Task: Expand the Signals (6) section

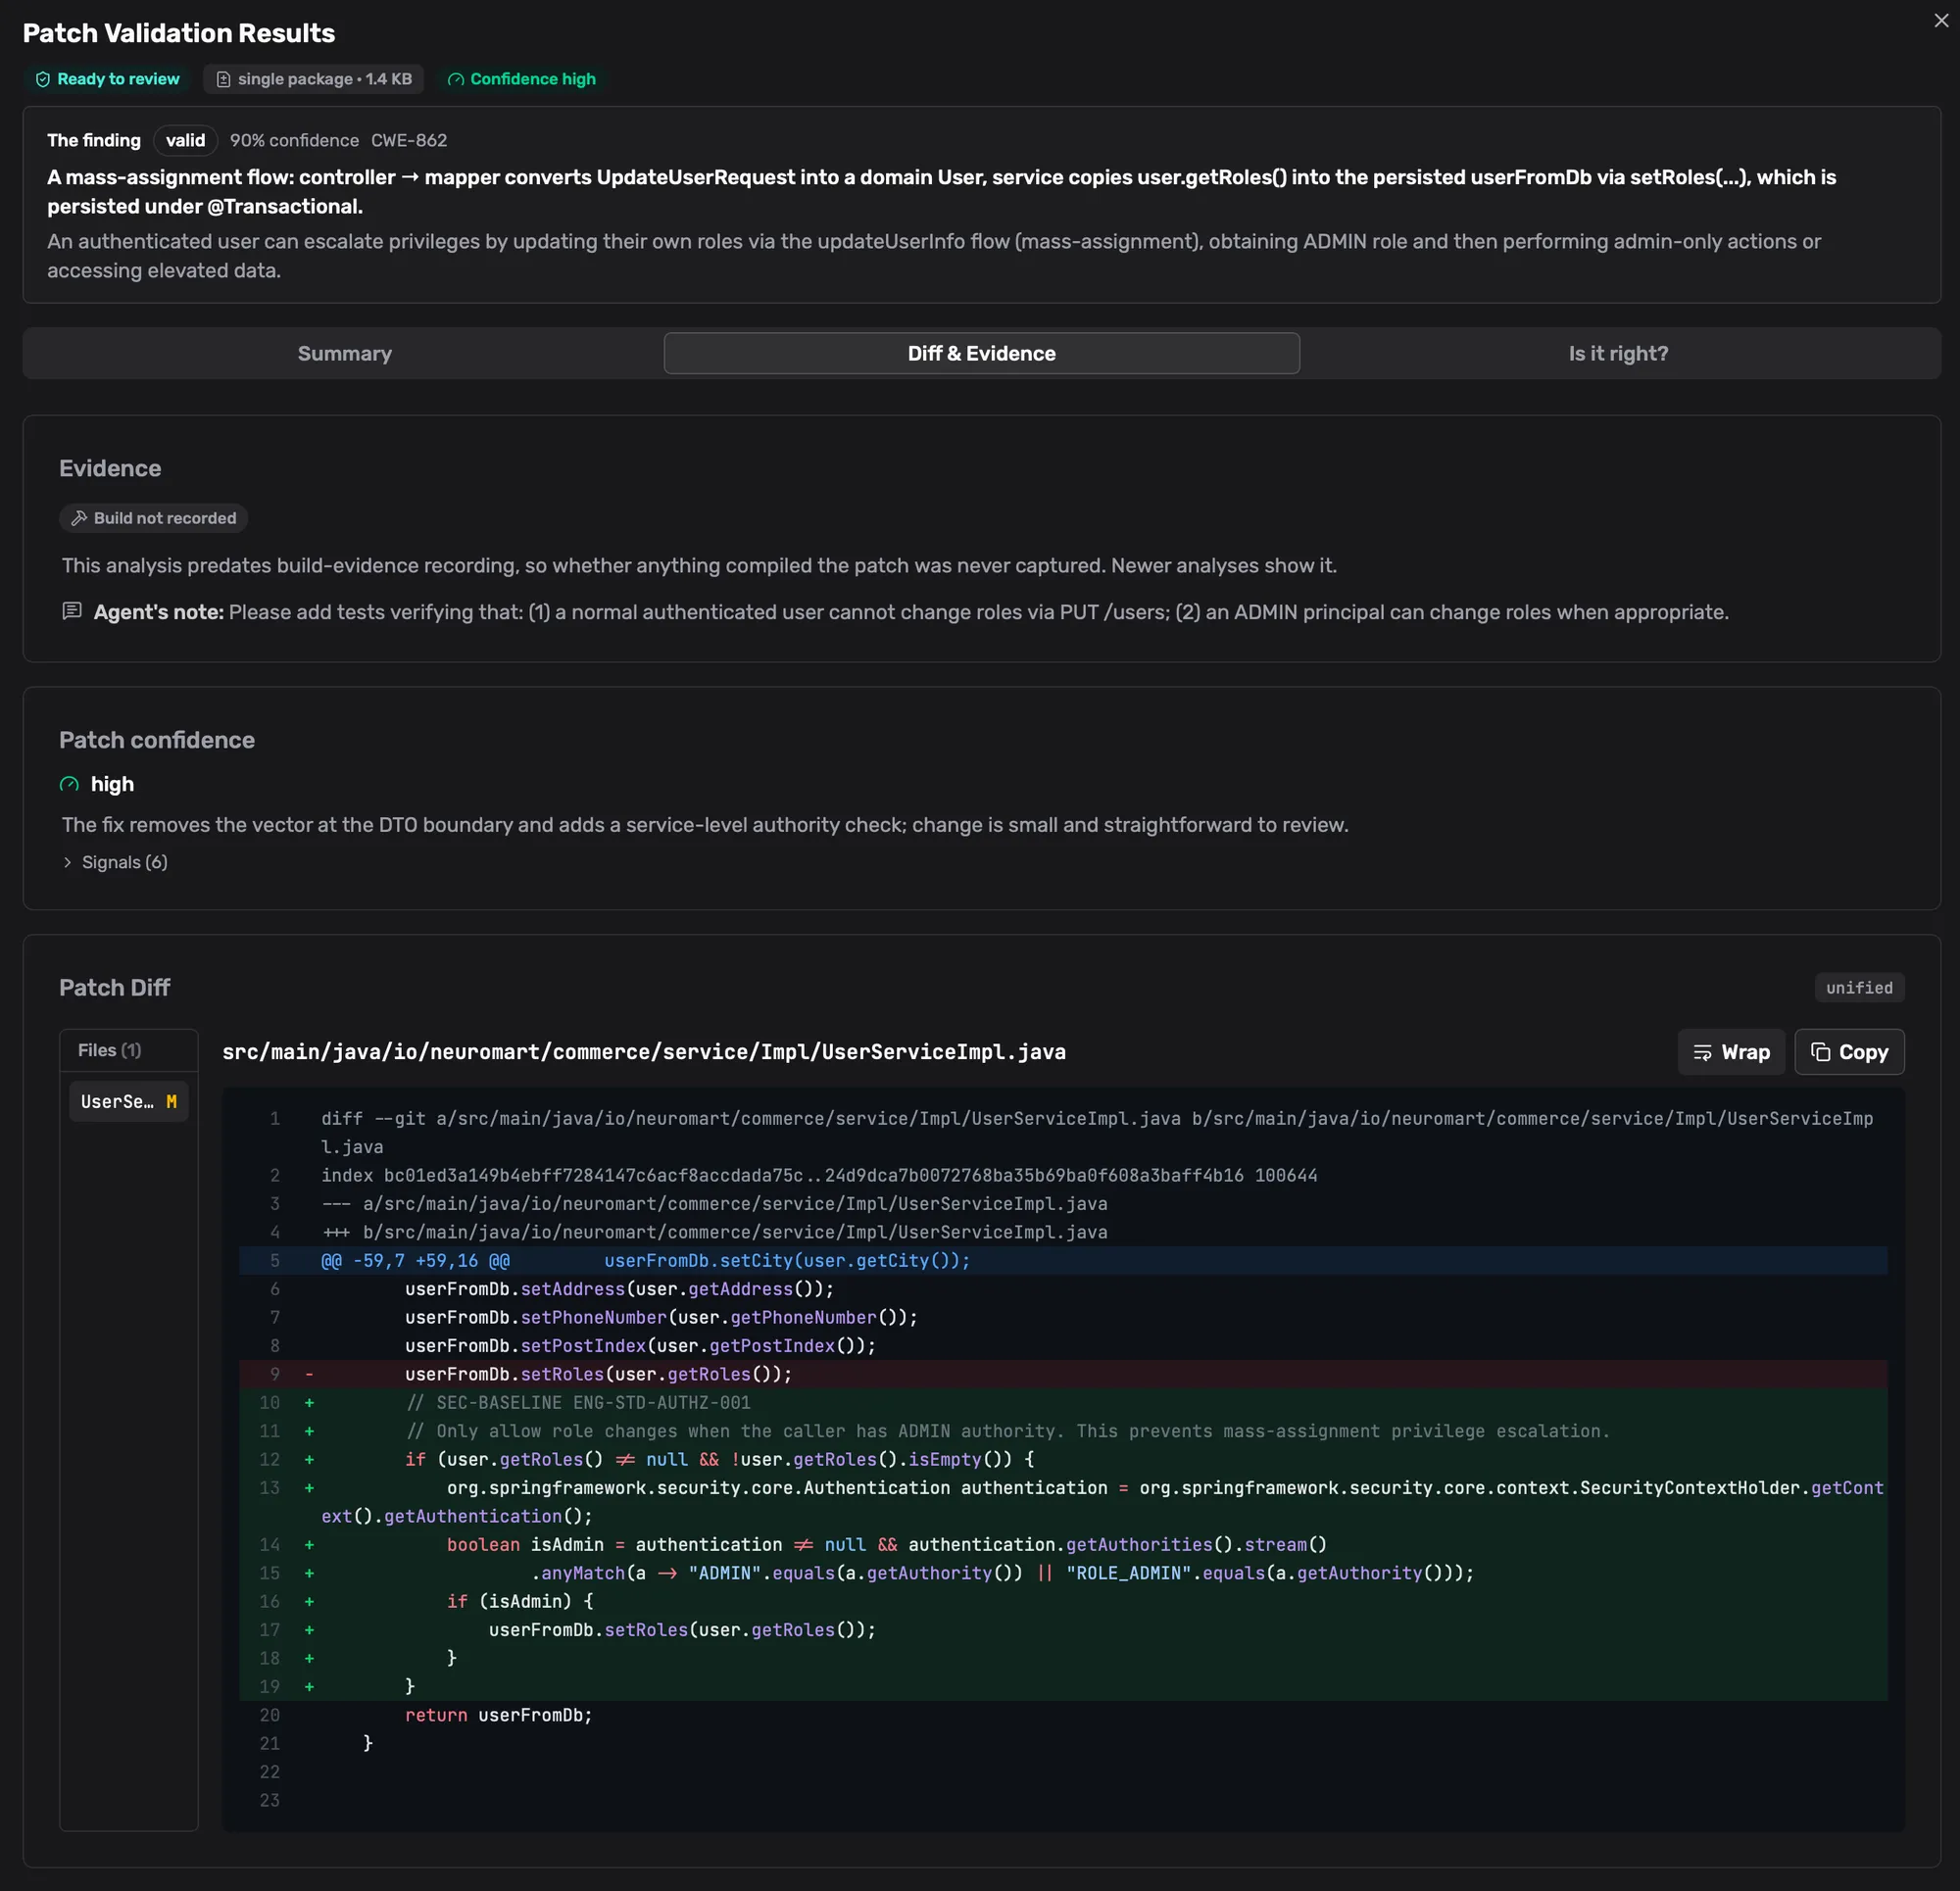Action: coord(115,862)
